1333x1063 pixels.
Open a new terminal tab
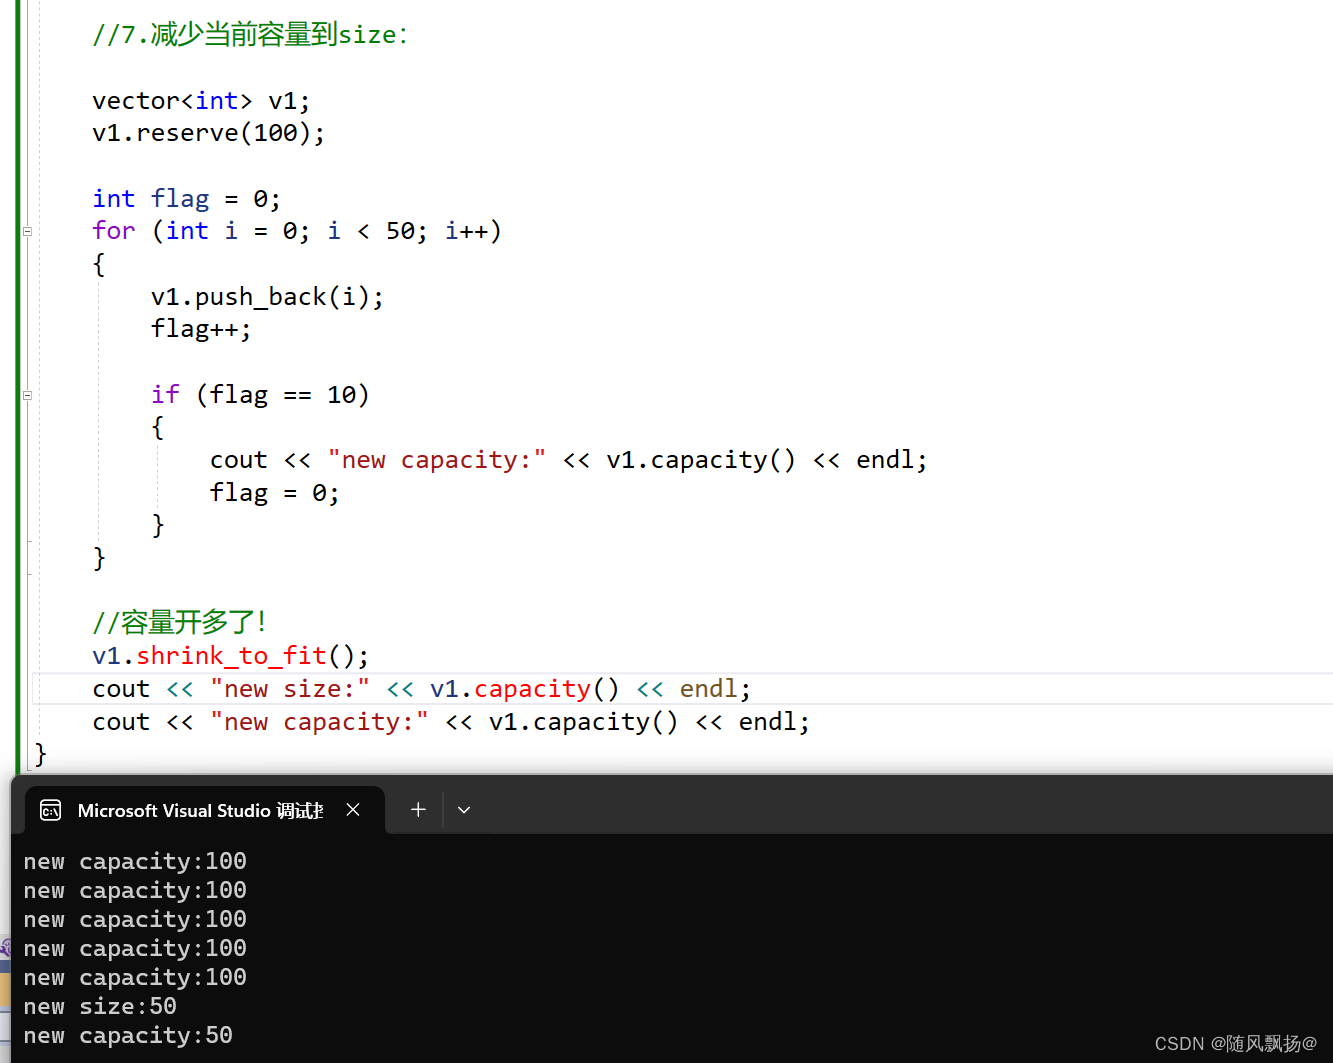click(418, 810)
